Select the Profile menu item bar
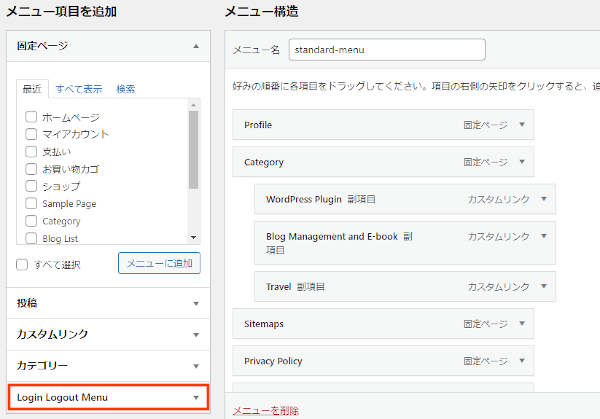 pyautogui.click(x=383, y=125)
